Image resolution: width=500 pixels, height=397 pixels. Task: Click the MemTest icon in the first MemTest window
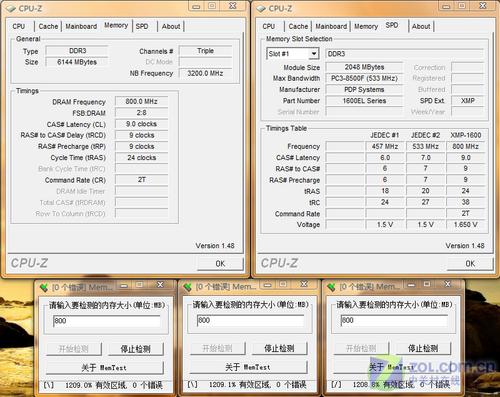[x=44, y=287]
